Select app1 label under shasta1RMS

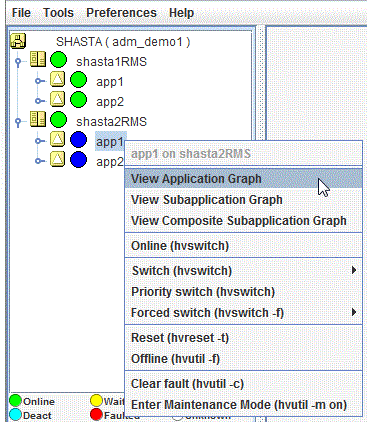click(x=110, y=82)
